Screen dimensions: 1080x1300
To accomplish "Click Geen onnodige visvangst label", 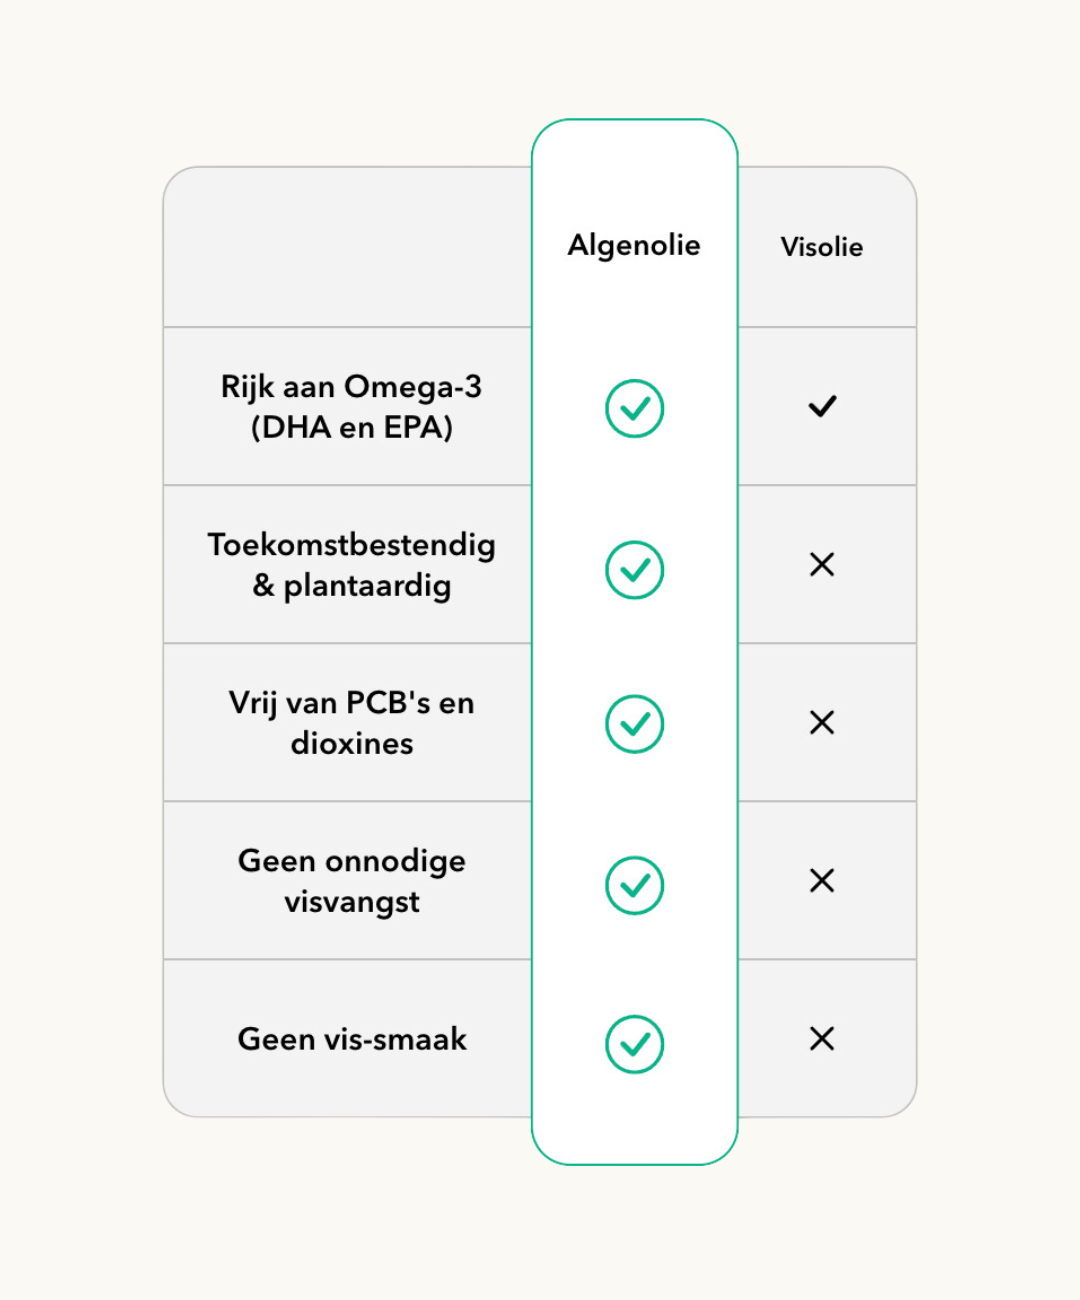I will point(351,881).
